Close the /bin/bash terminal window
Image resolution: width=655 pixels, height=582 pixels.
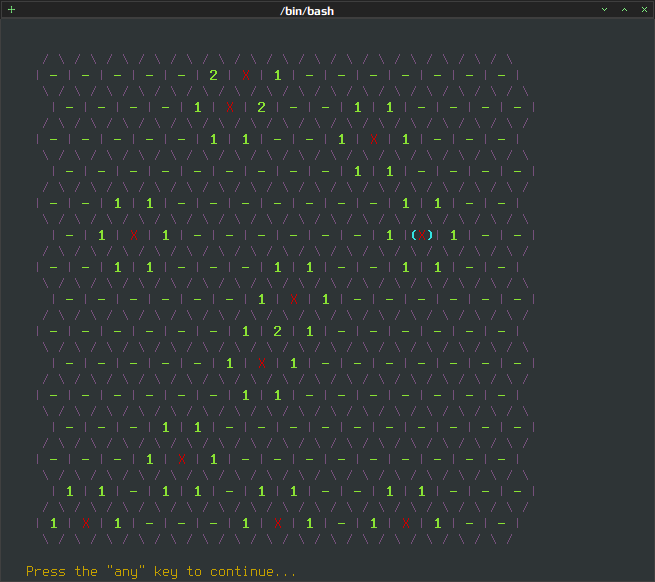click(x=645, y=9)
